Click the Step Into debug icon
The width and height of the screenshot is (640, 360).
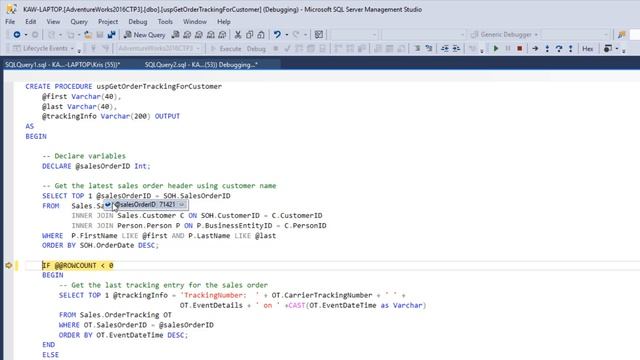coord(547,49)
